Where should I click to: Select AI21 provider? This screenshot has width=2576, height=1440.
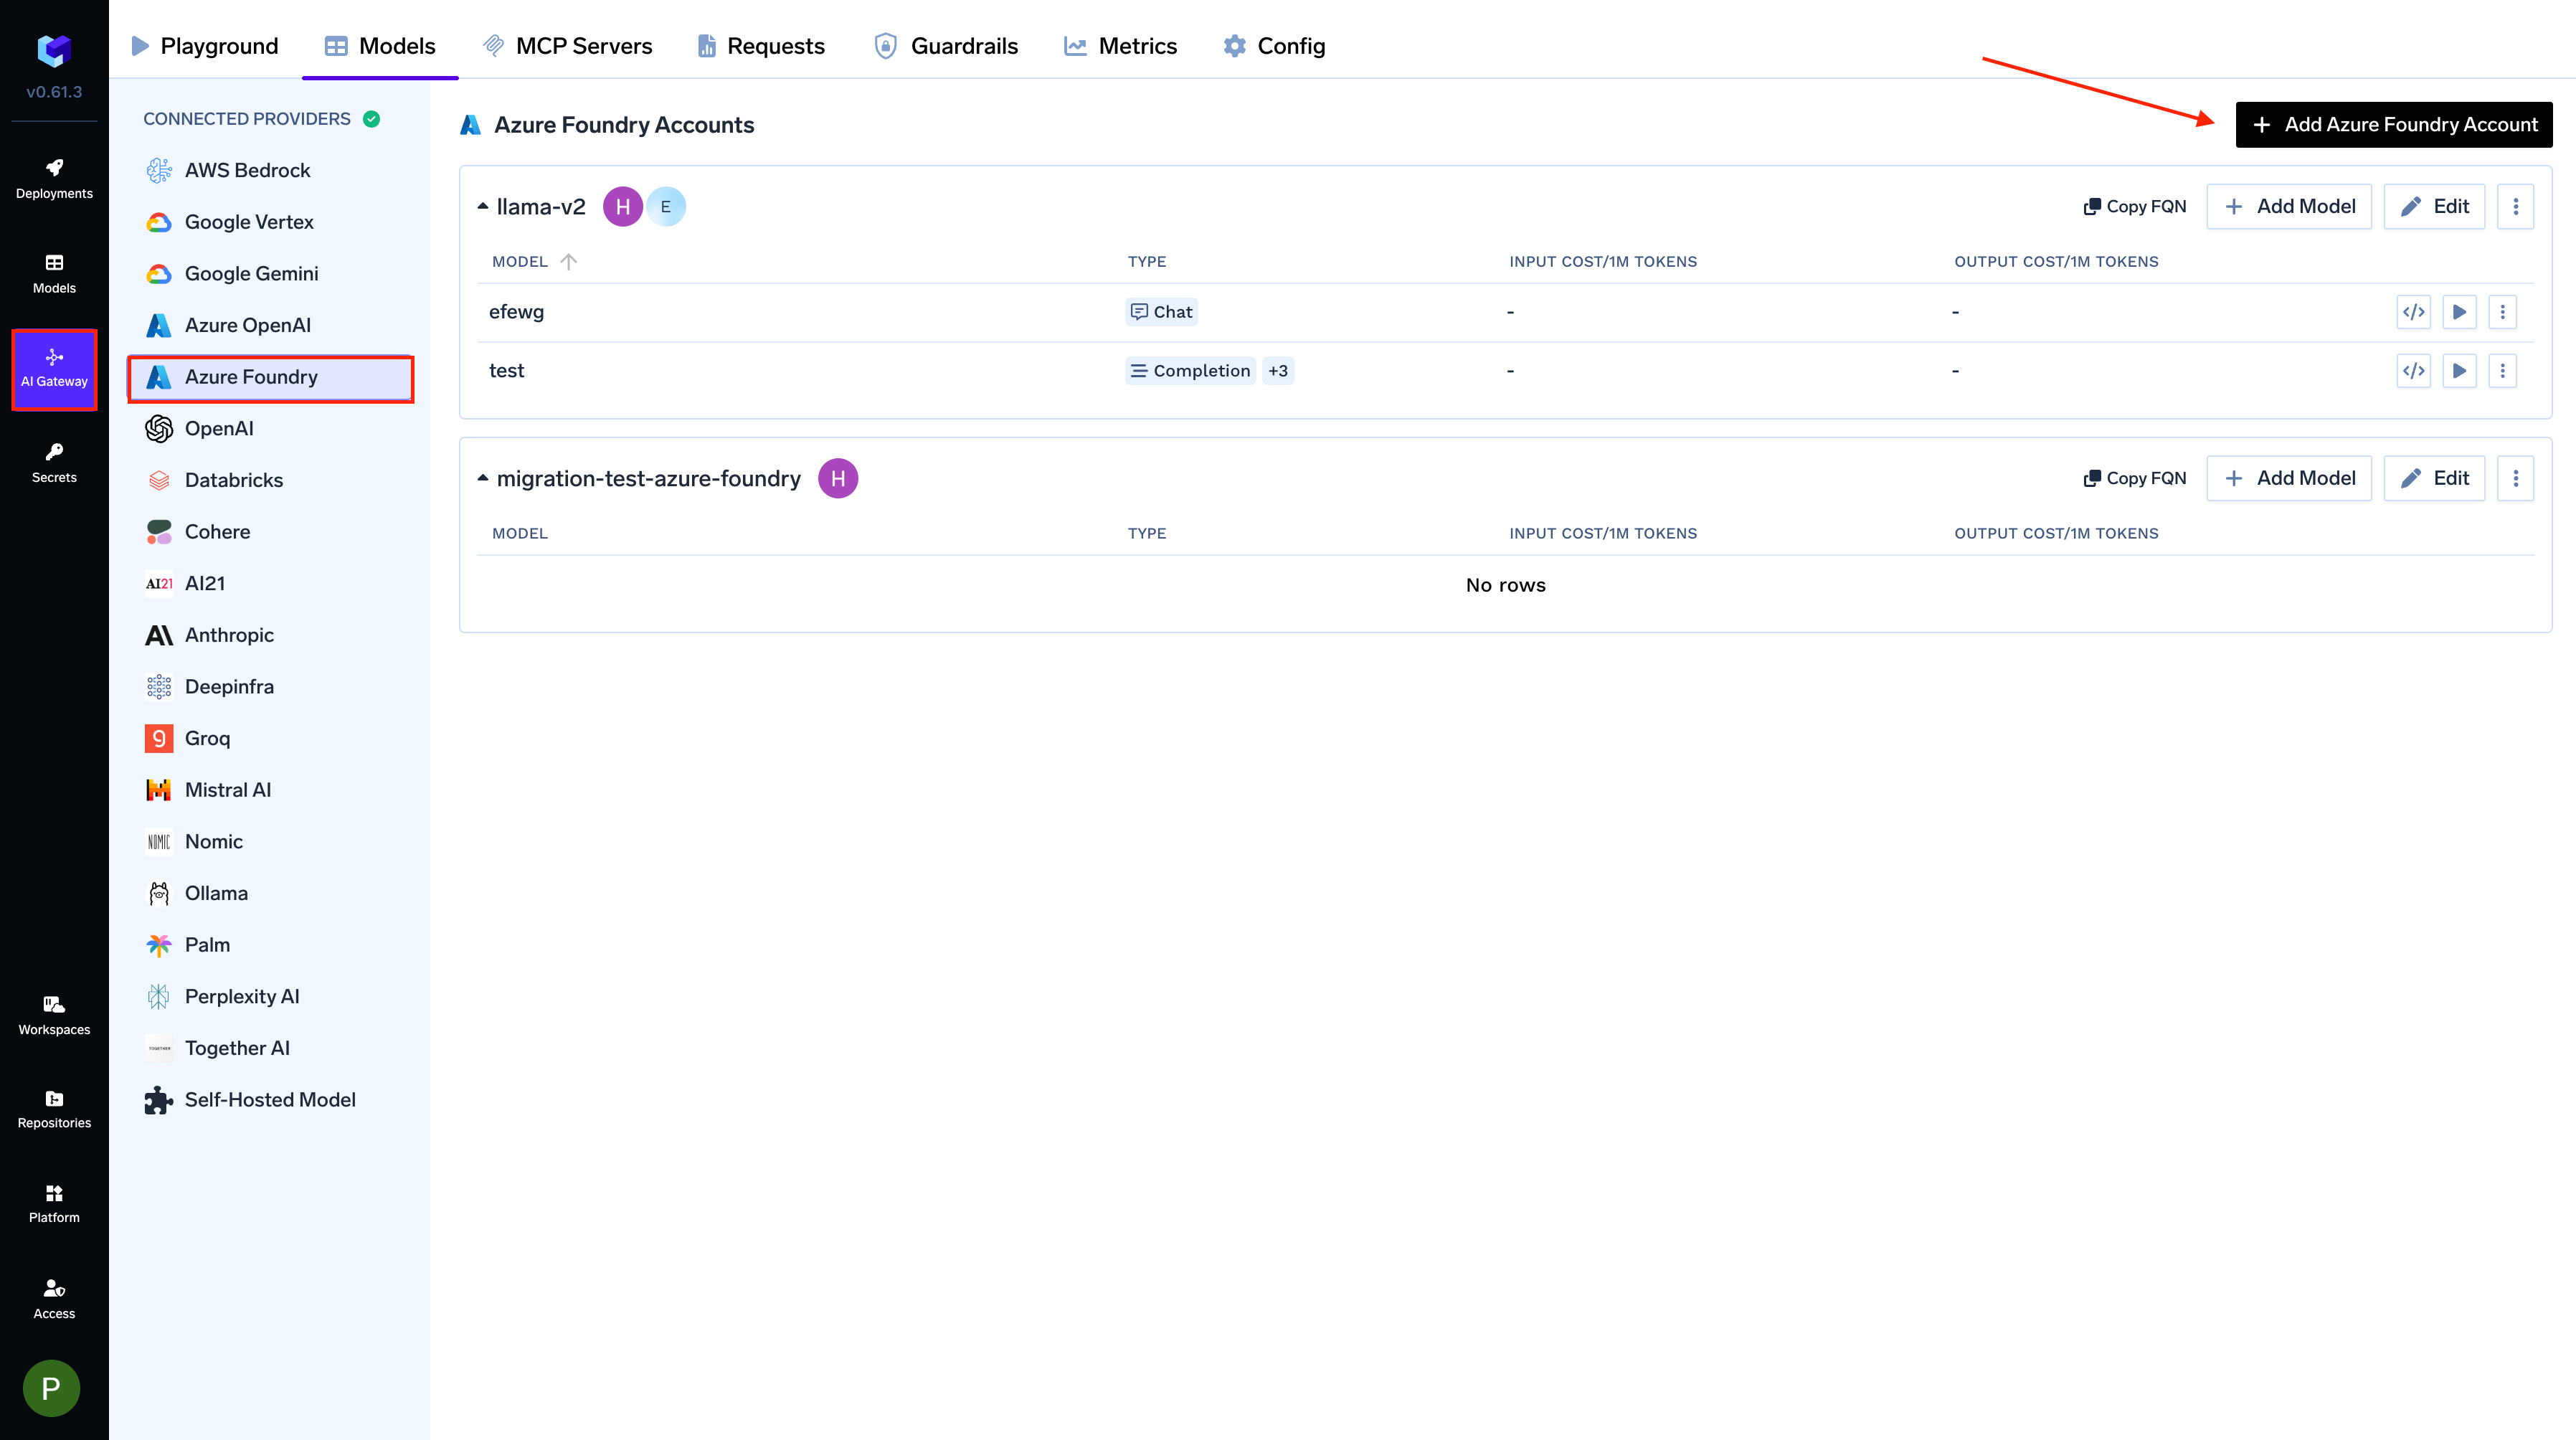pos(270,584)
